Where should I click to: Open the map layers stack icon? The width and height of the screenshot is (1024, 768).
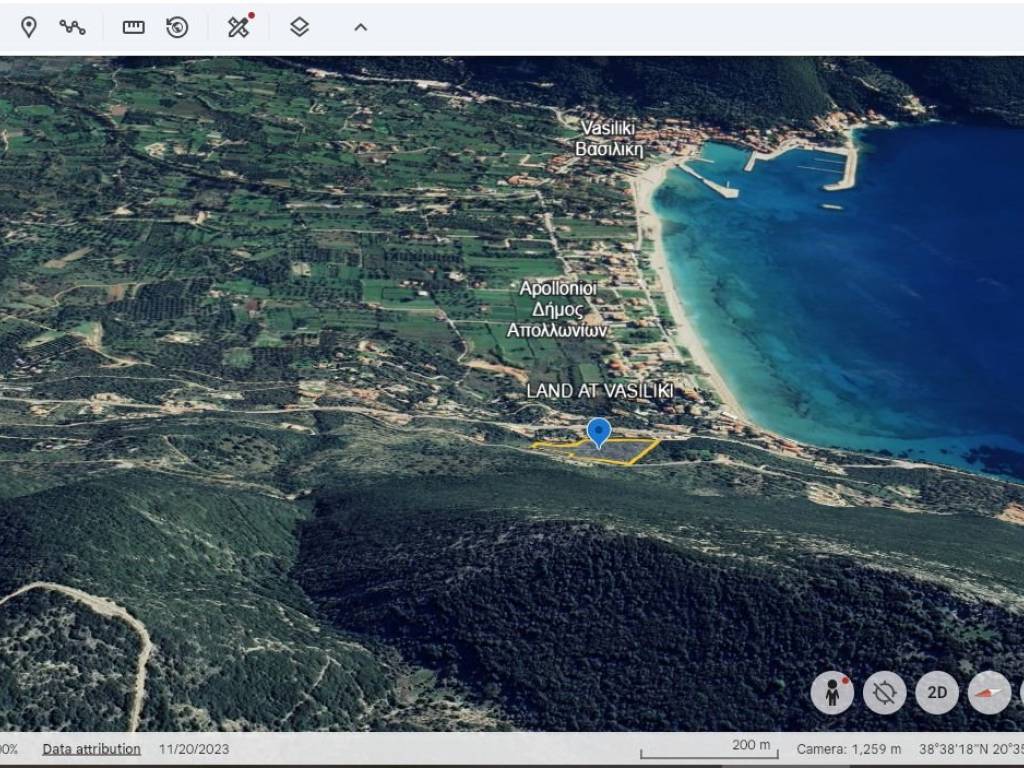(x=299, y=27)
